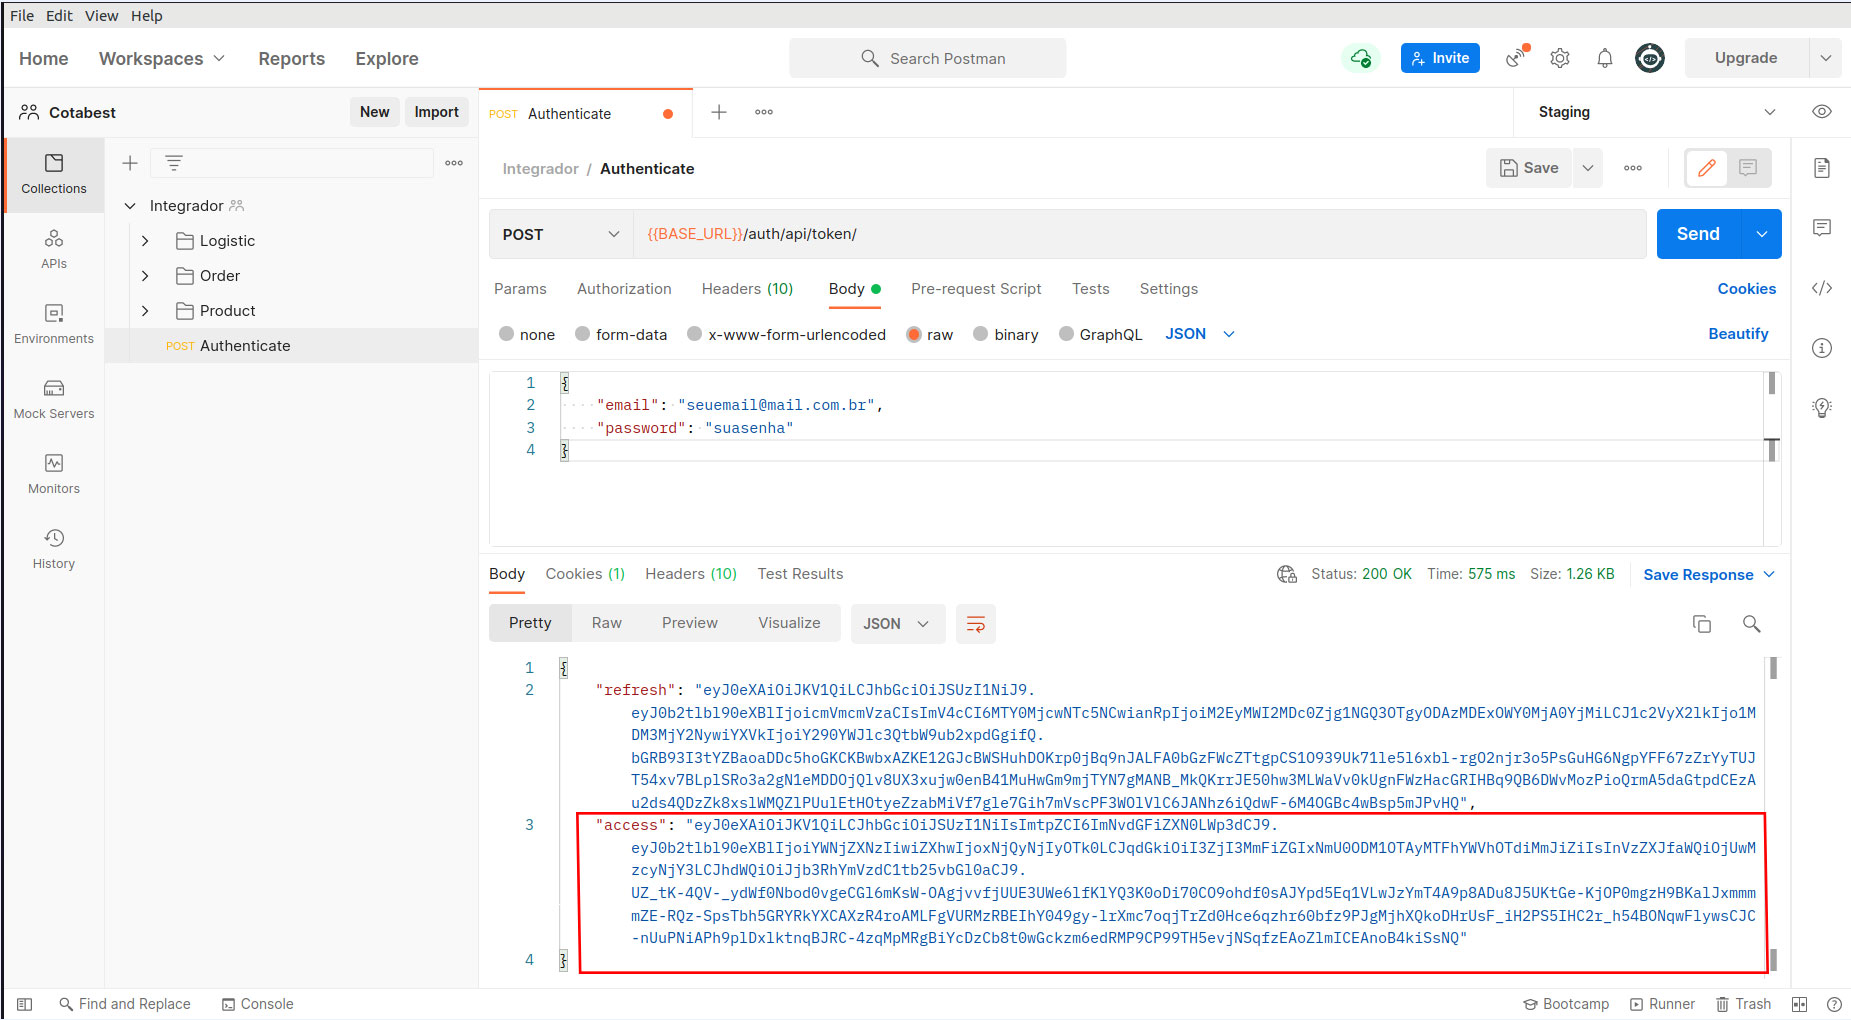This screenshot has width=1851, height=1020.
Task: Open the help icon in the status bar
Action: [x=1834, y=1004]
